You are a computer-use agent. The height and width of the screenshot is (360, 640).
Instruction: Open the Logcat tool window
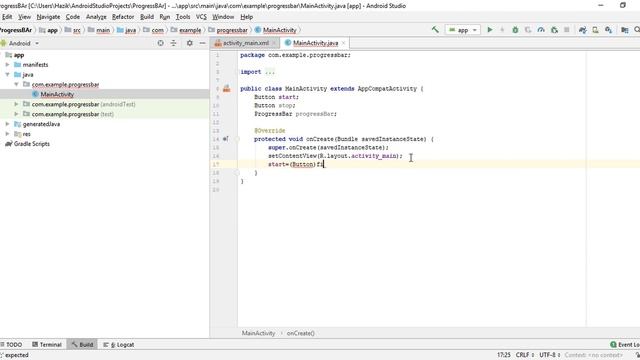(119, 344)
